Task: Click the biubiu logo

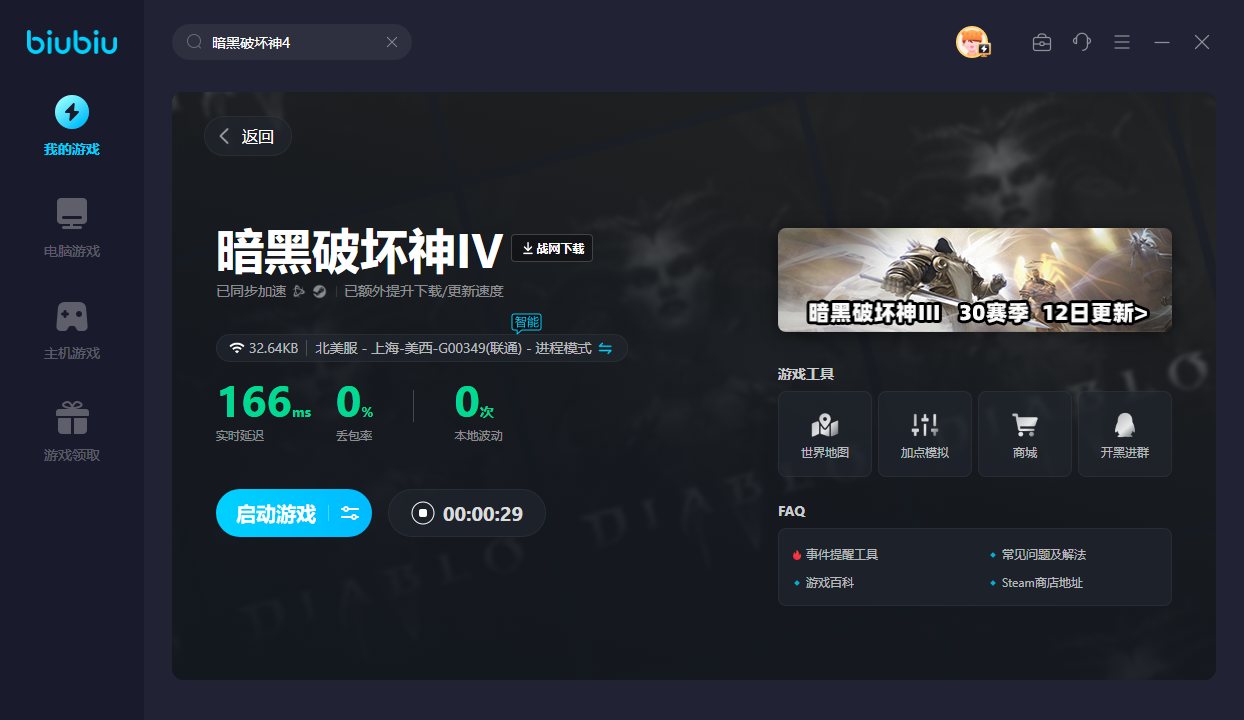Action: (x=72, y=42)
